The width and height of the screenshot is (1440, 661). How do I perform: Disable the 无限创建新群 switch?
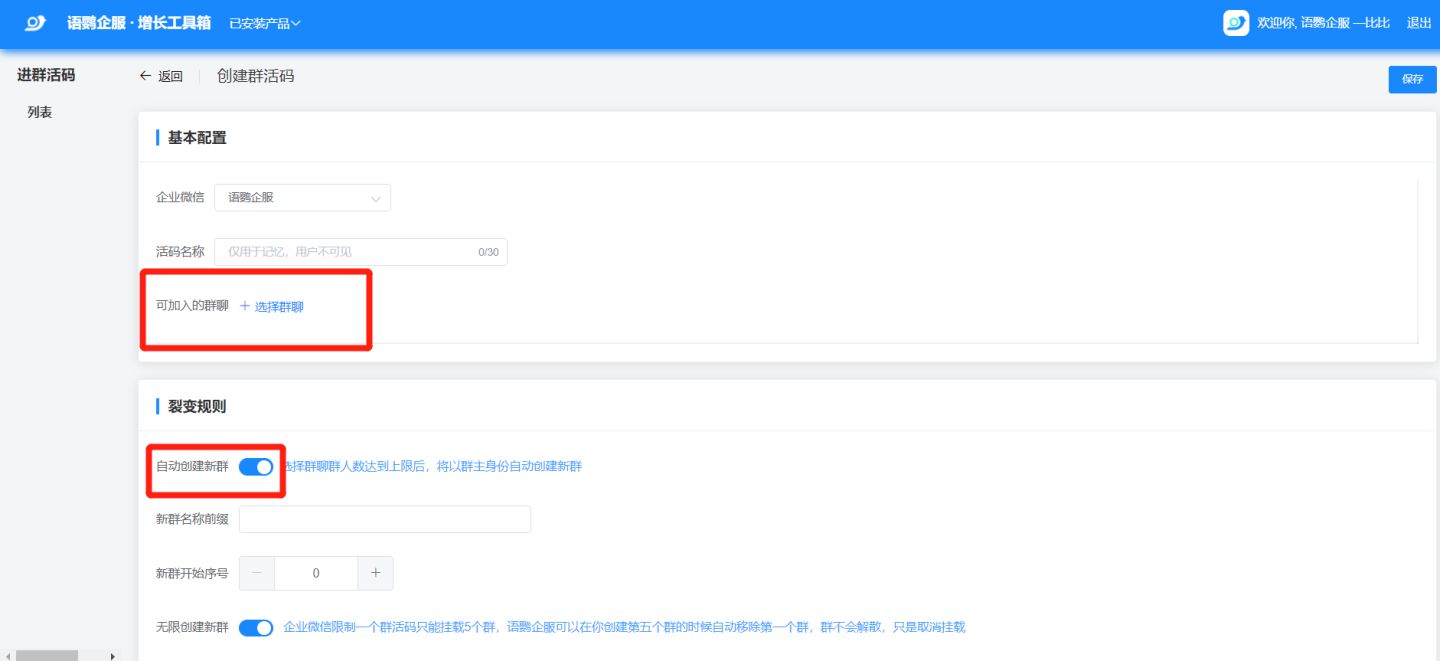(256, 628)
